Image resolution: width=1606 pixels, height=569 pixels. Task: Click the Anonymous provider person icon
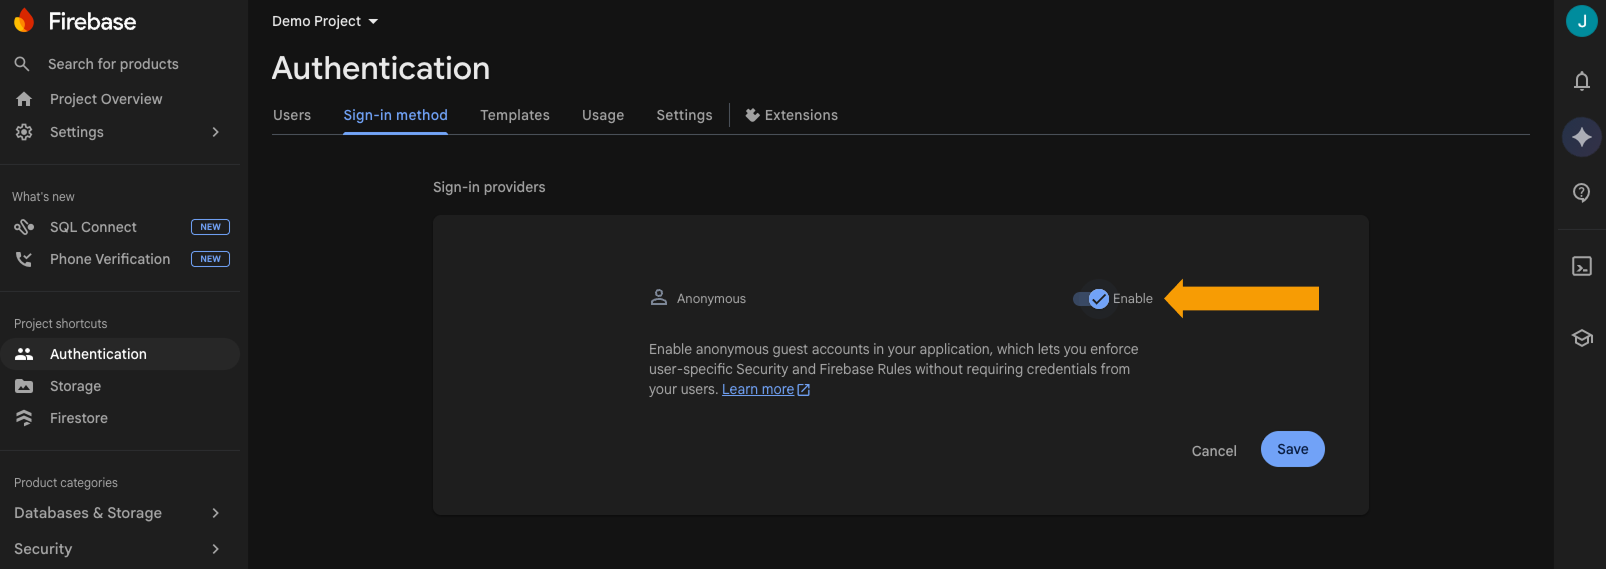[x=659, y=298]
